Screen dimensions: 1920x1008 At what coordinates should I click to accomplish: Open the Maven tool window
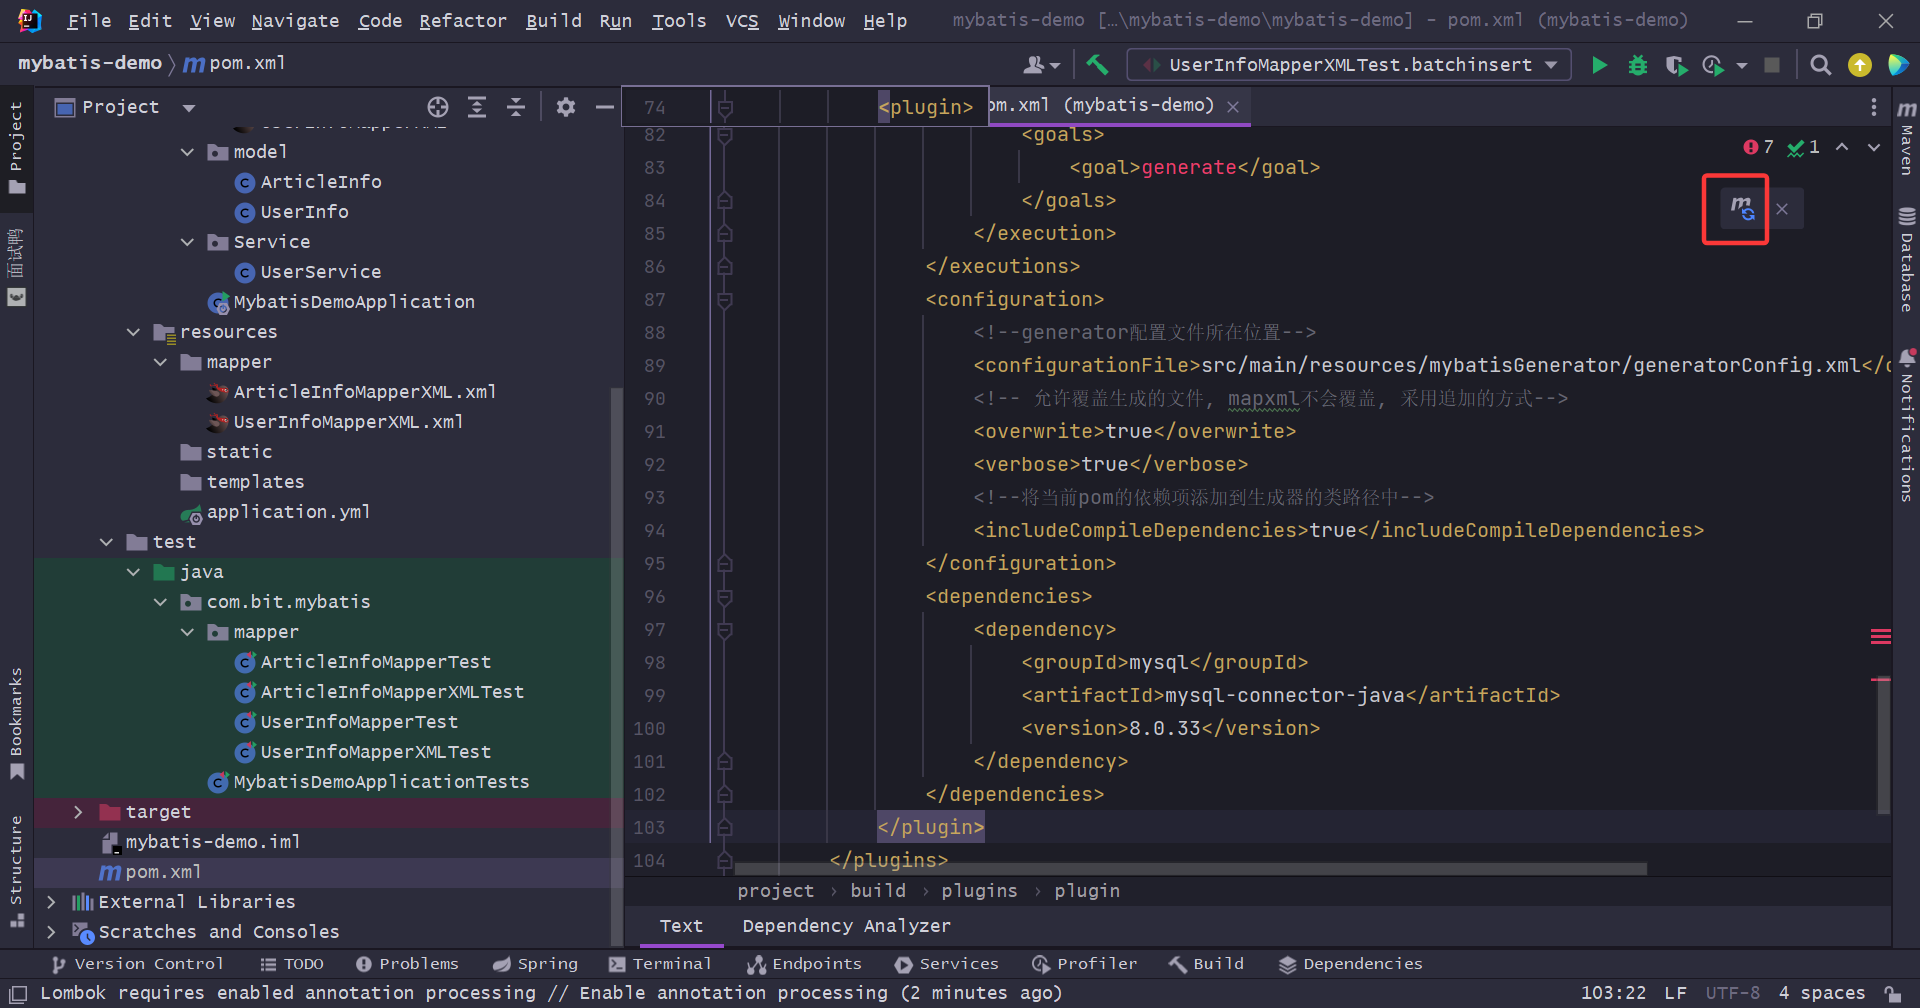1906,137
